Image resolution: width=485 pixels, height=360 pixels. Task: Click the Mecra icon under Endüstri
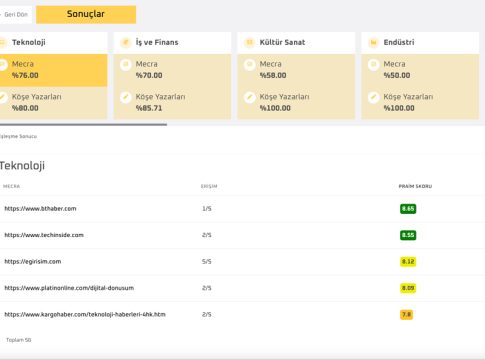[x=374, y=64]
